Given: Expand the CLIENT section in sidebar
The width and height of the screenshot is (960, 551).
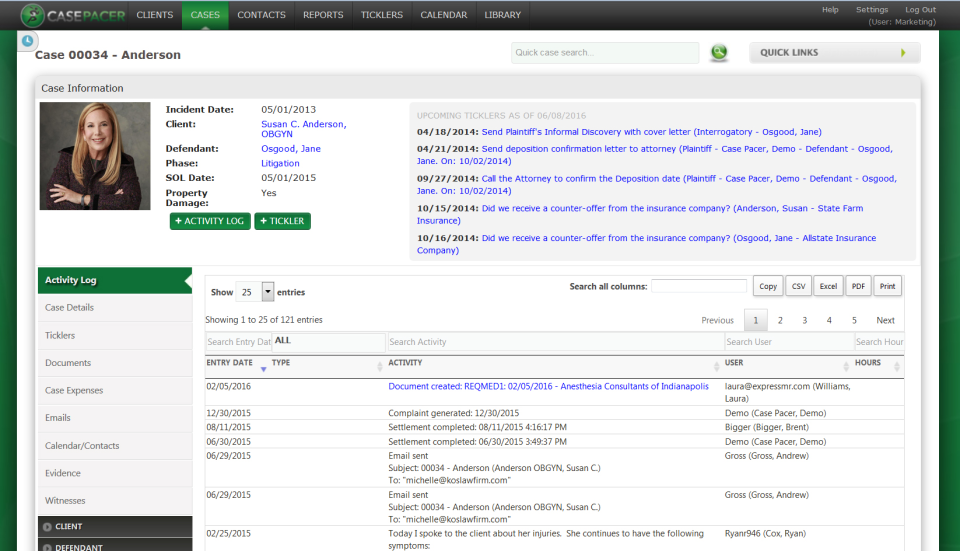Looking at the screenshot, I should tap(115, 527).
